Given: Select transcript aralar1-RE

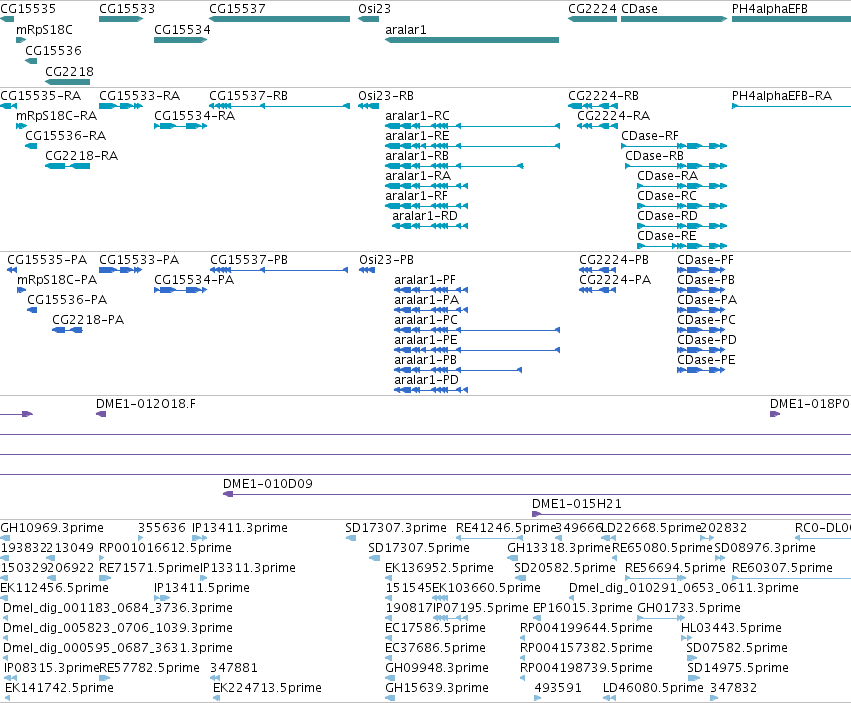Looking at the screenshot, I should coord(472,146).
